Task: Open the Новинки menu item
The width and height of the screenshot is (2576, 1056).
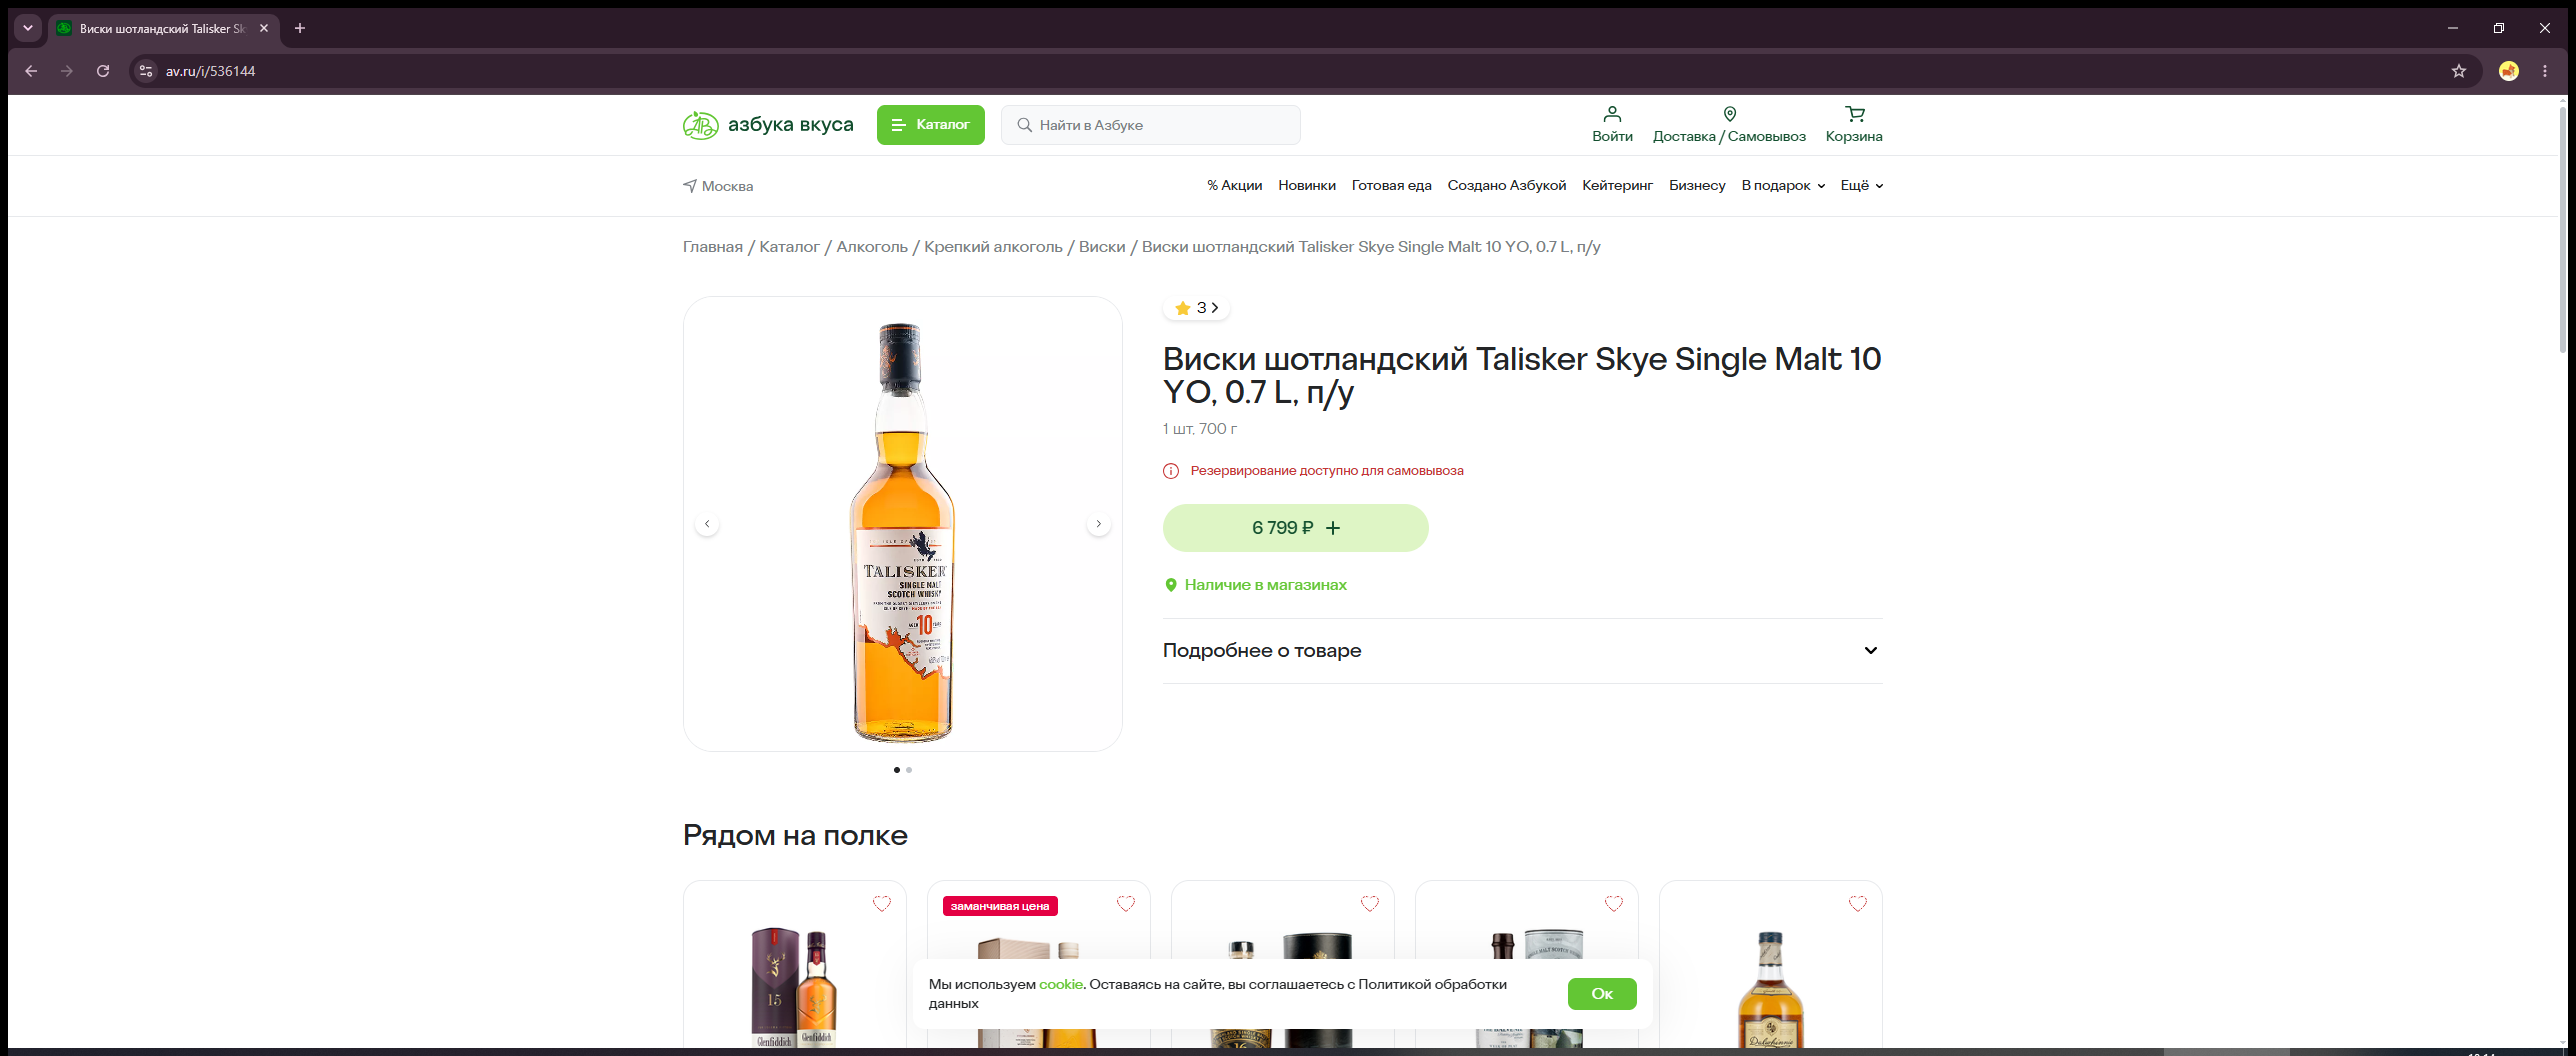Action: pyautogui.click(x=1306, y=185)
